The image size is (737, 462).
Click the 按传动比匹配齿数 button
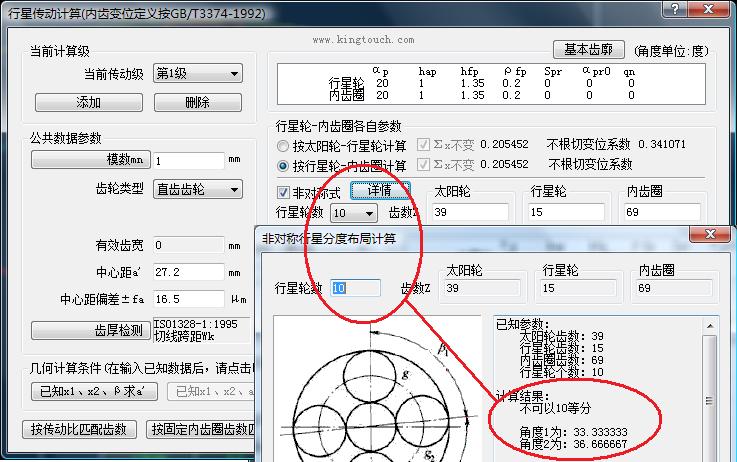pos(79,429)
